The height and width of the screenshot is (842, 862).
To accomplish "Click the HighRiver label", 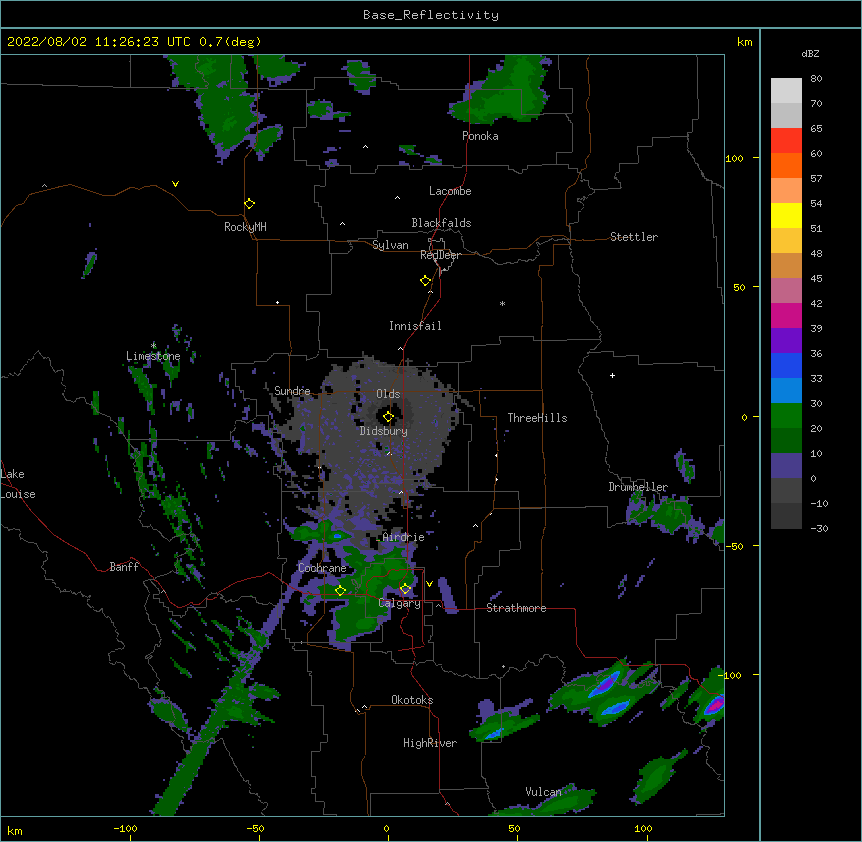I will pyautogui.click(x=430, y=743).
